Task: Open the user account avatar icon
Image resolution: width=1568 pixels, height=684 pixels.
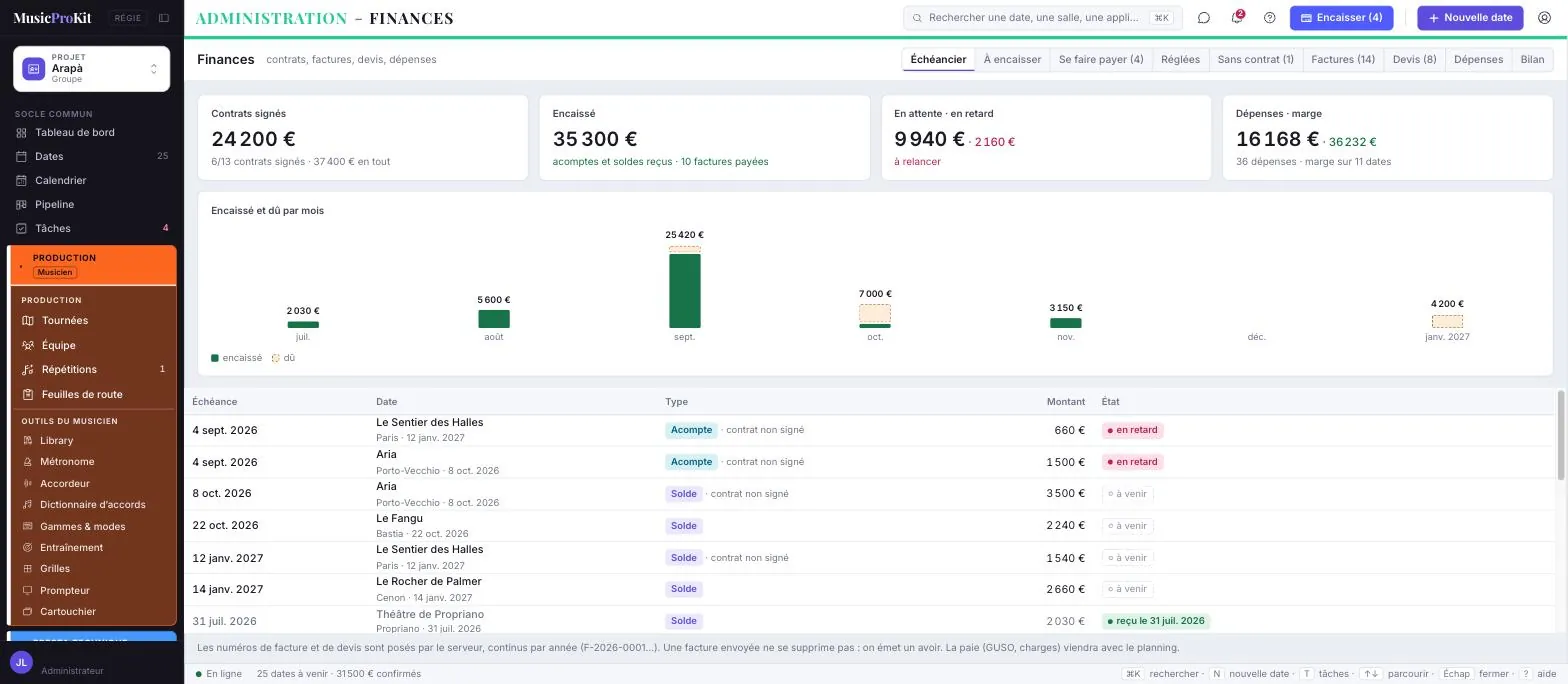Action: pos(1544,18)
